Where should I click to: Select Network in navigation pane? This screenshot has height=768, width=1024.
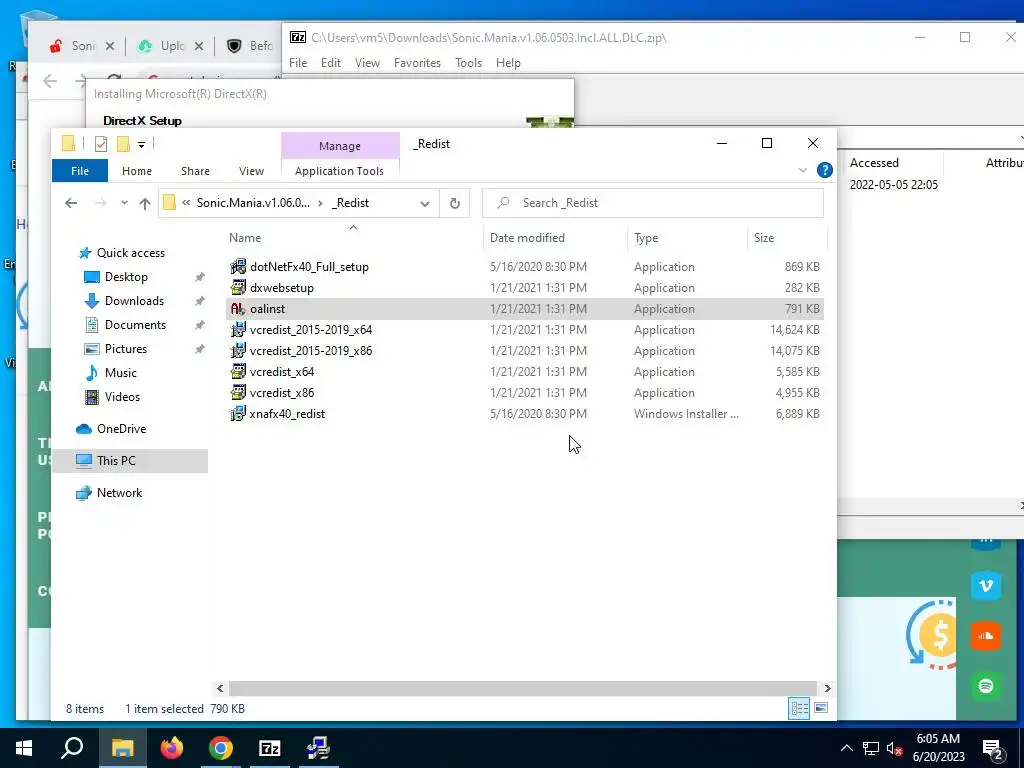click(x=120, y=493)
